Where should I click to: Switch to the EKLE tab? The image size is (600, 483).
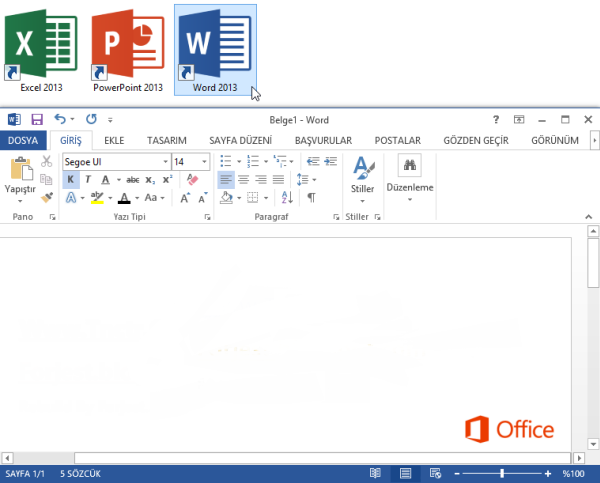[114, 140]
